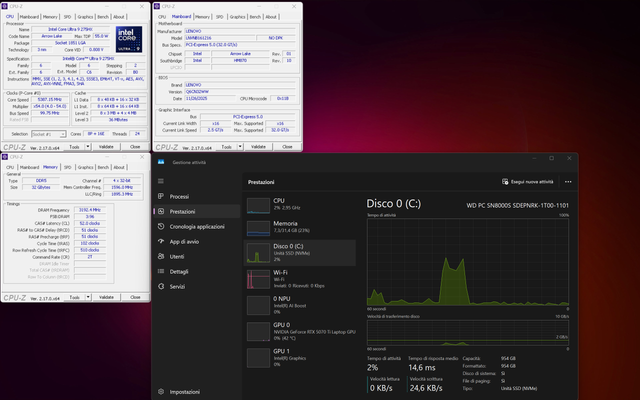Screen dimensions: 640x400
Task: Click the Task Manager app icon in title bar
Action: click(161, 162)
